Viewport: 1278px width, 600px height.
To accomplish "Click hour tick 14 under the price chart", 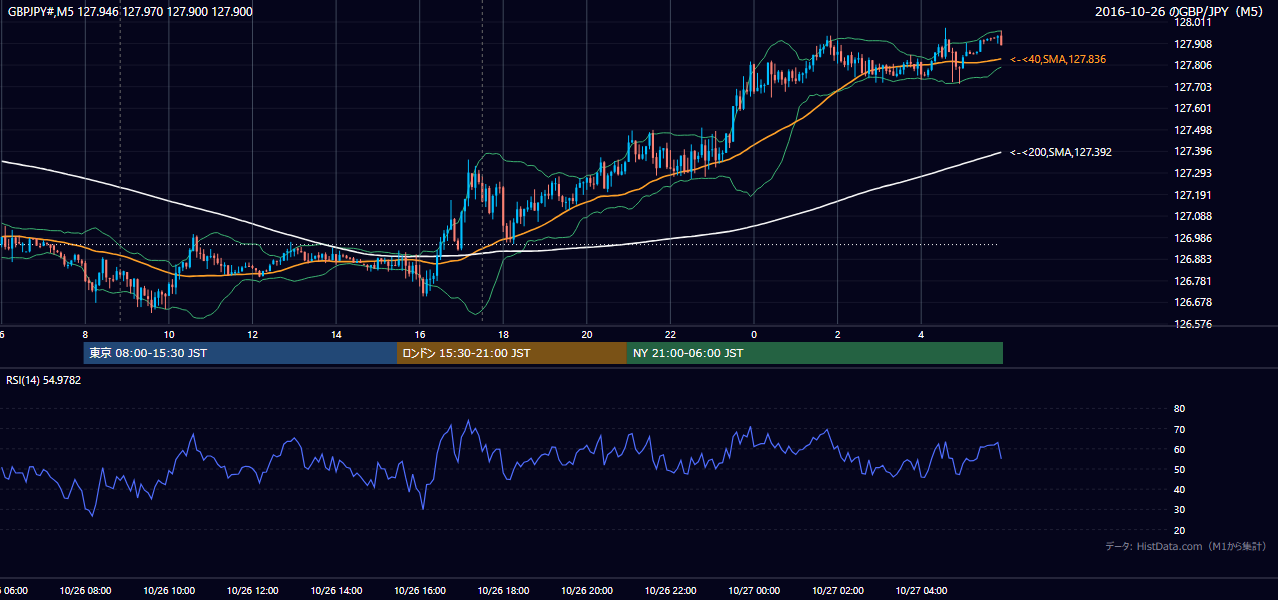I will point(336,334).
